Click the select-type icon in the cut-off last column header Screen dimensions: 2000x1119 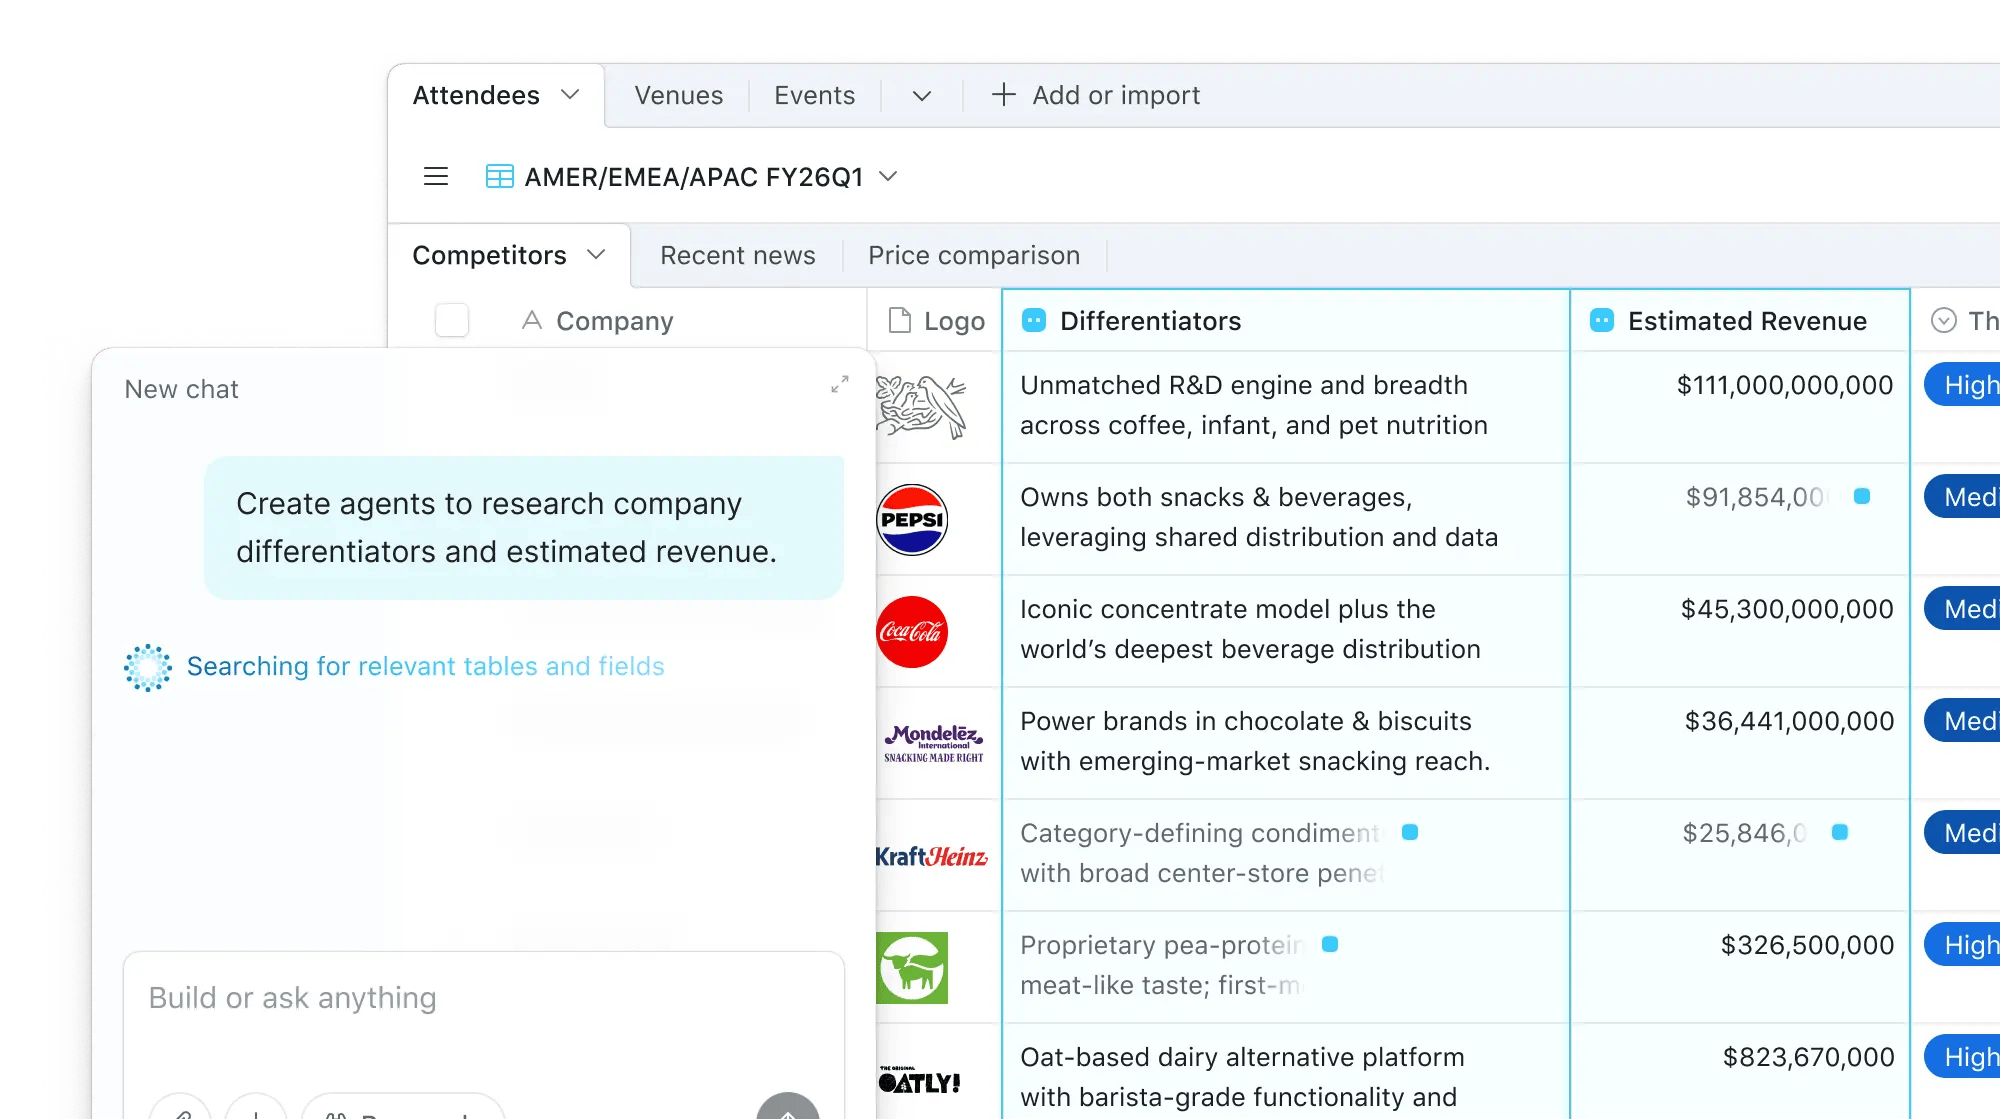[1944, 320]
